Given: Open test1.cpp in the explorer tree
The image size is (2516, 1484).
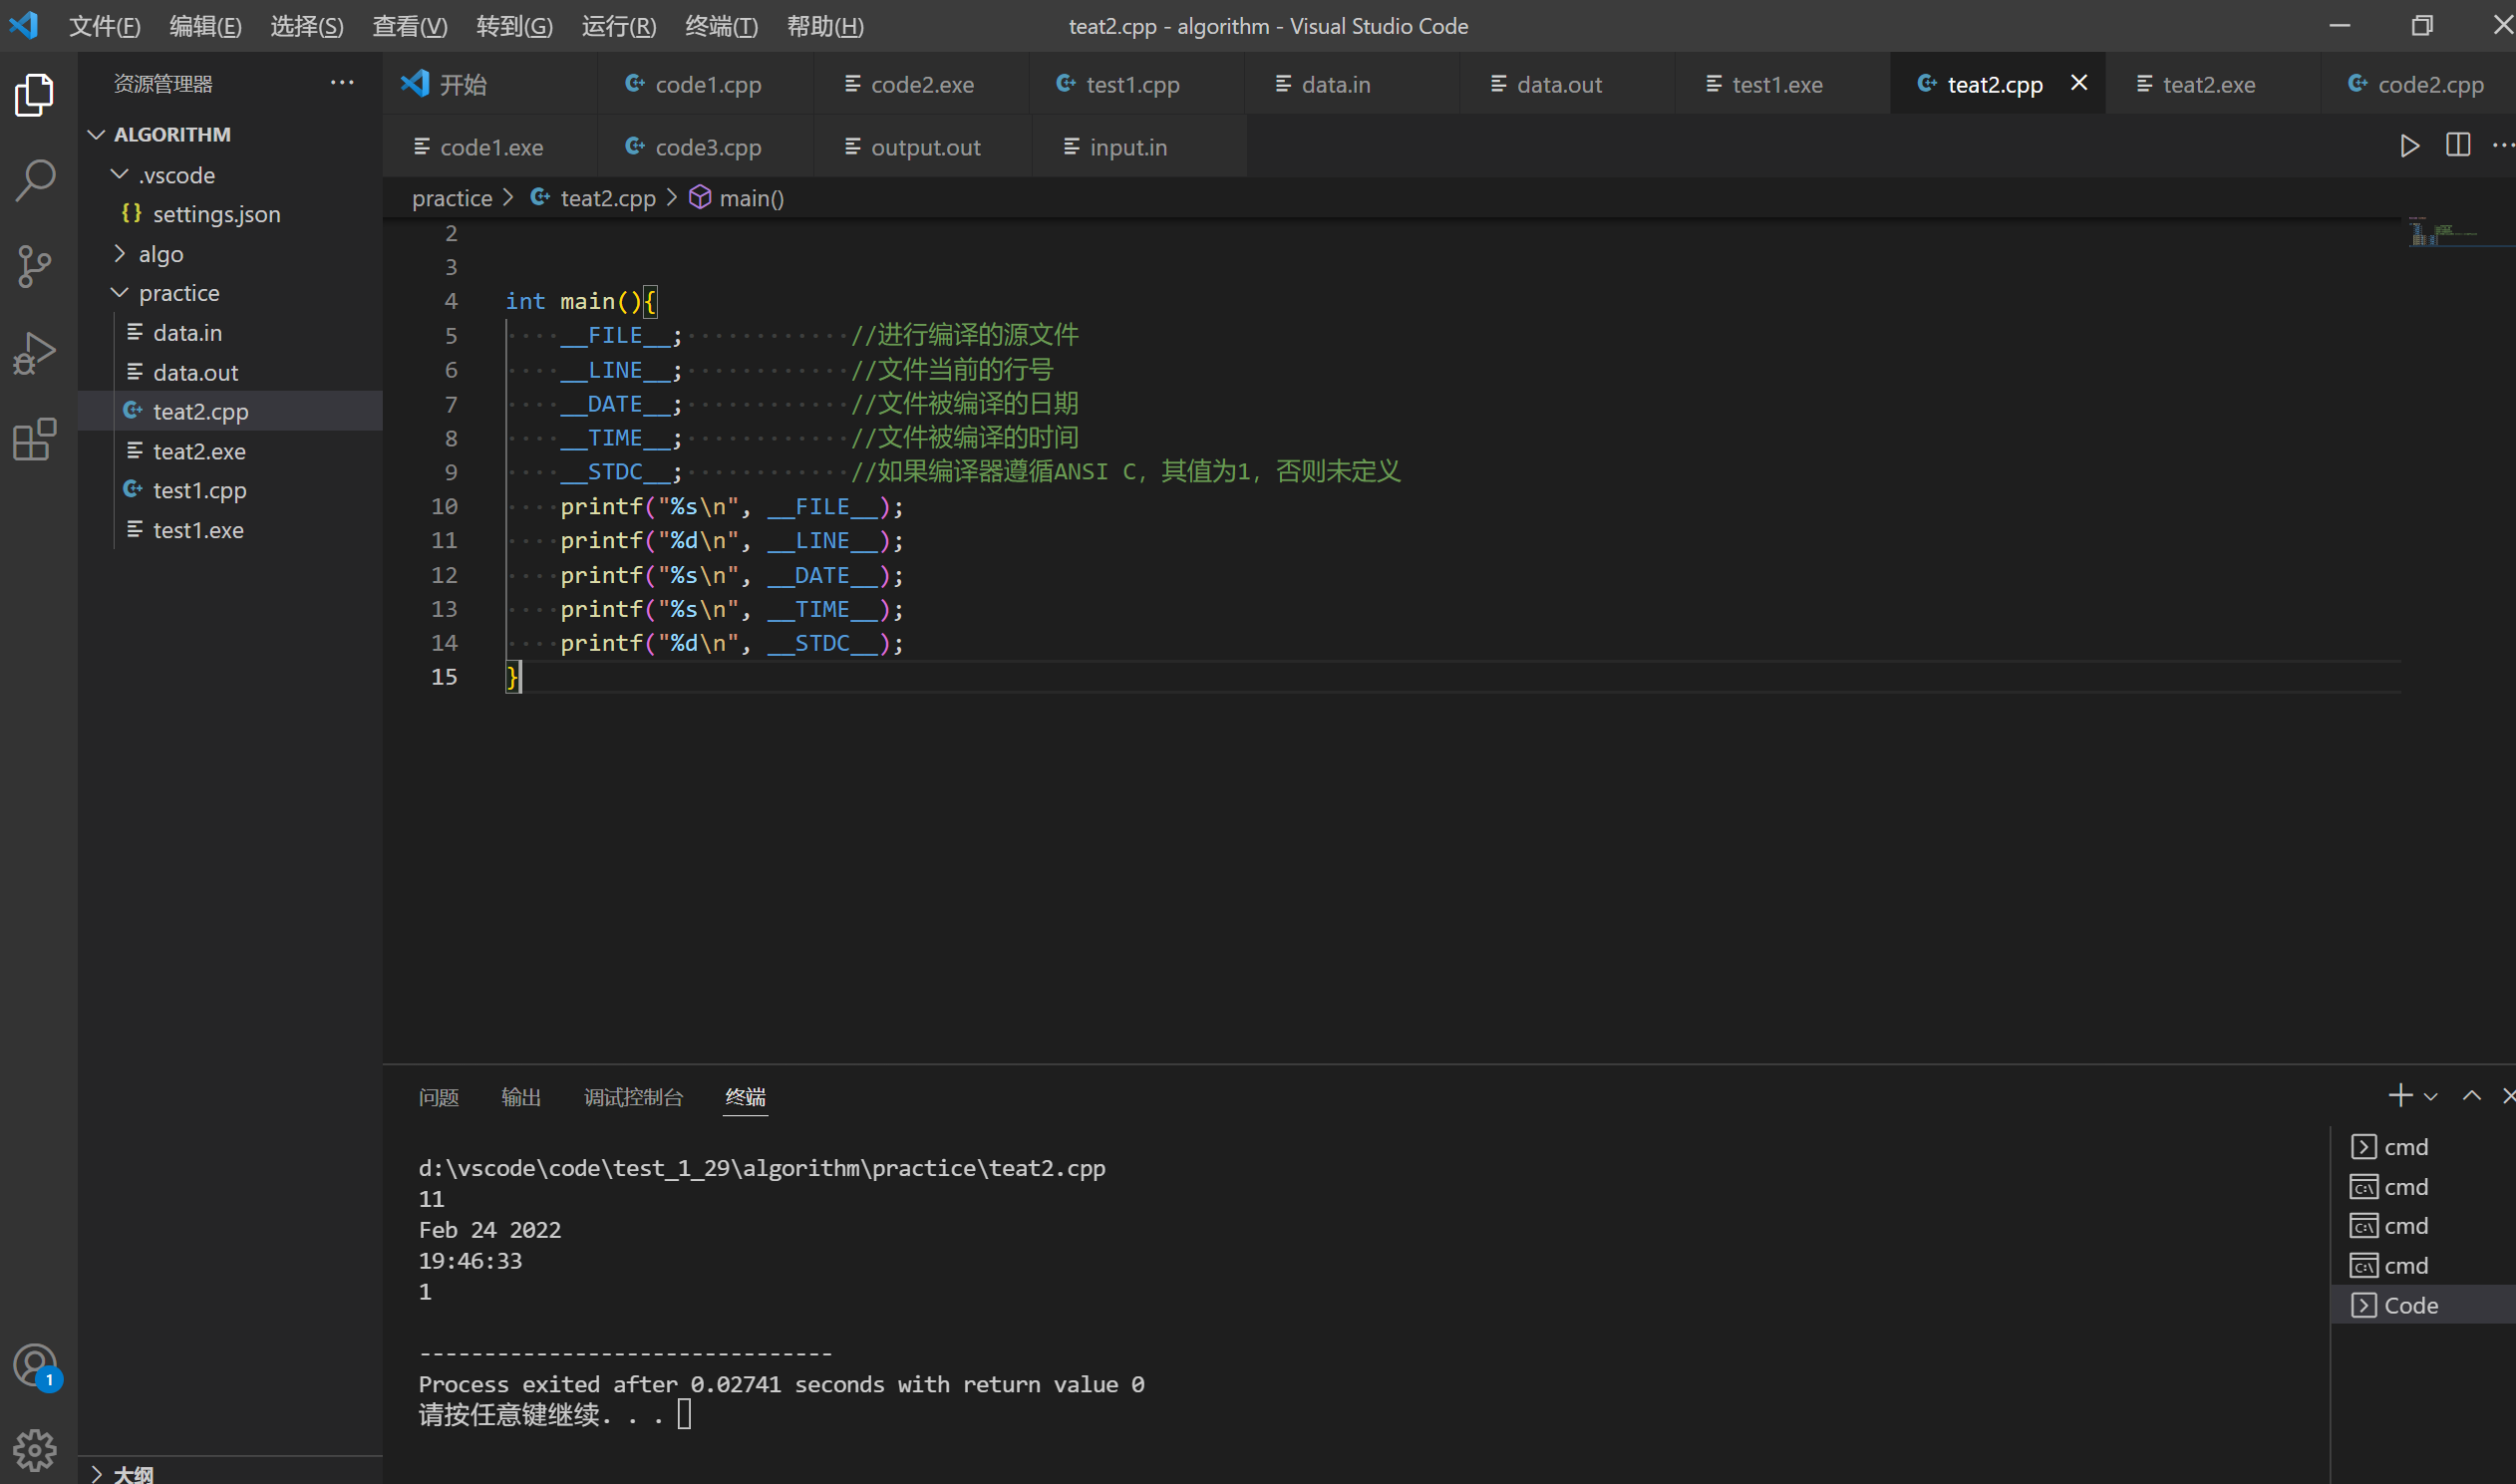Looking at the screenshot, I should pos(230,490).
